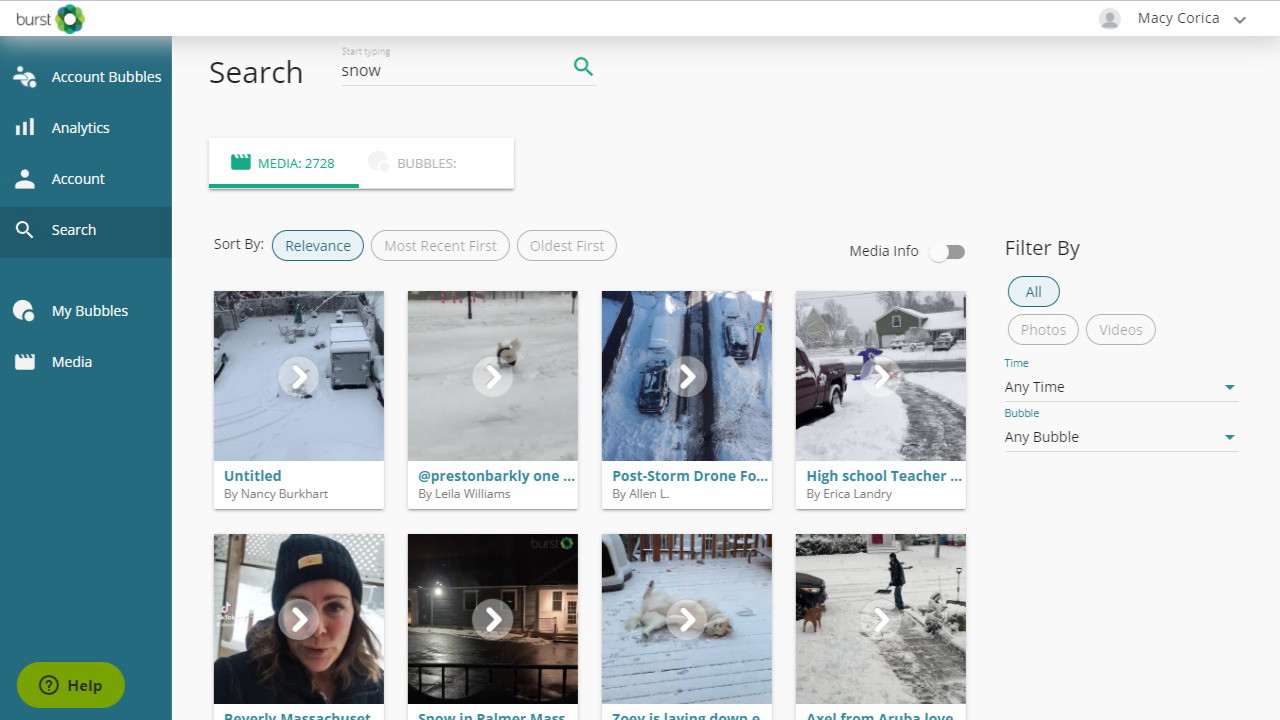Filter results by Videos
This screenshot has width=1280, height=720.
[x=1120, y=330]
